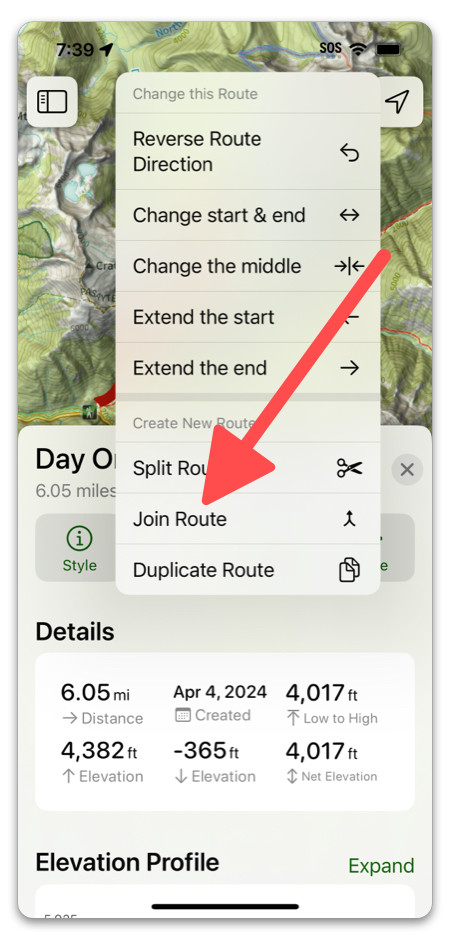Click the scissors icon for Split Route
The width and height of the screenshot is (450, 940).
coord(349,468)
